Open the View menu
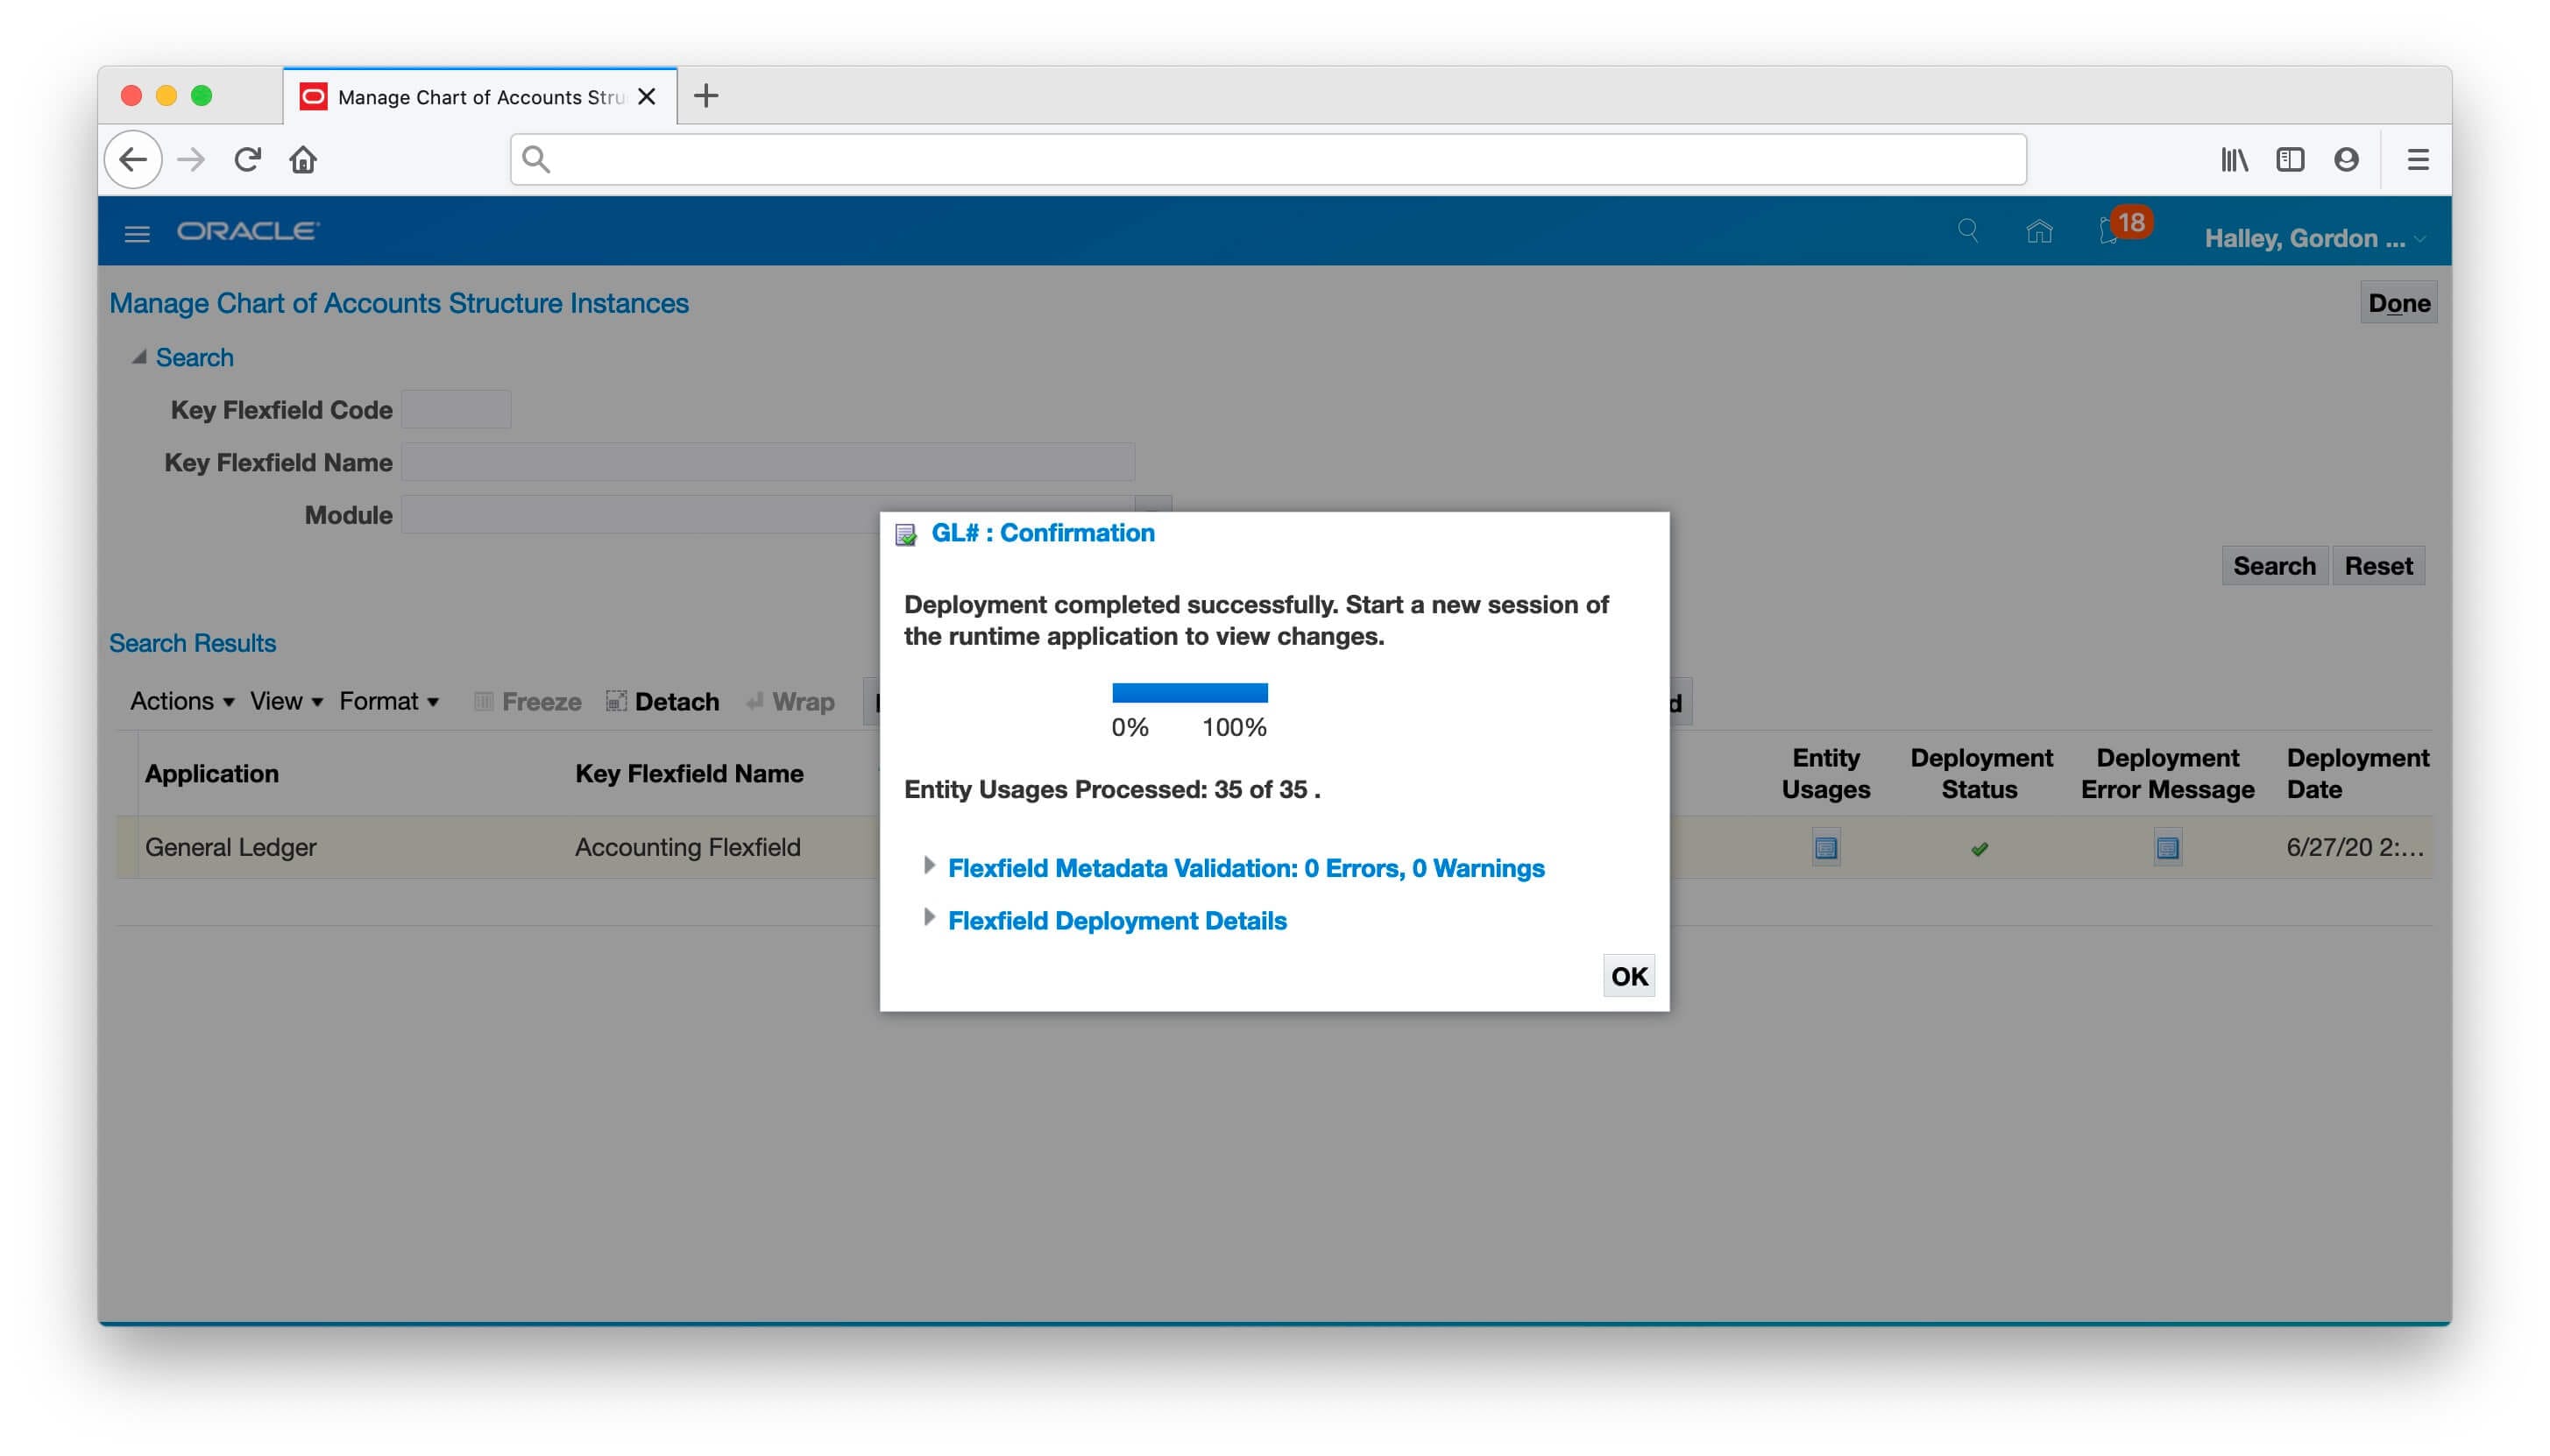The width and height of the screenshot is (2550, 1456). (286, 701)
